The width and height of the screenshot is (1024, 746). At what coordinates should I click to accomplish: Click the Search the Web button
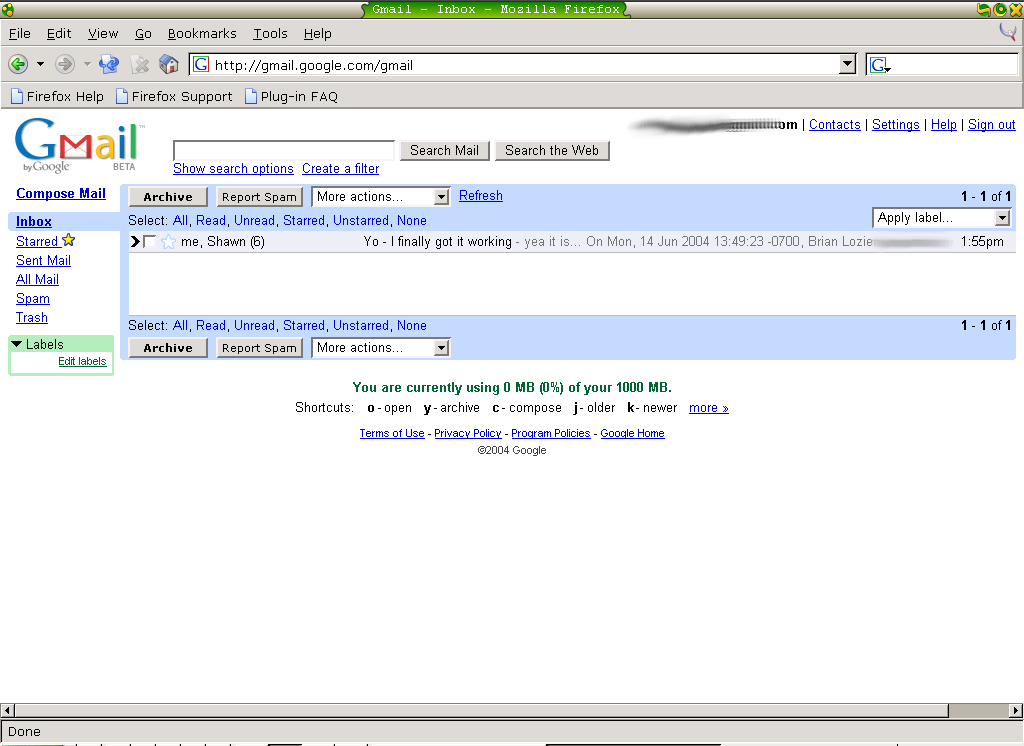tap(552, 150)
